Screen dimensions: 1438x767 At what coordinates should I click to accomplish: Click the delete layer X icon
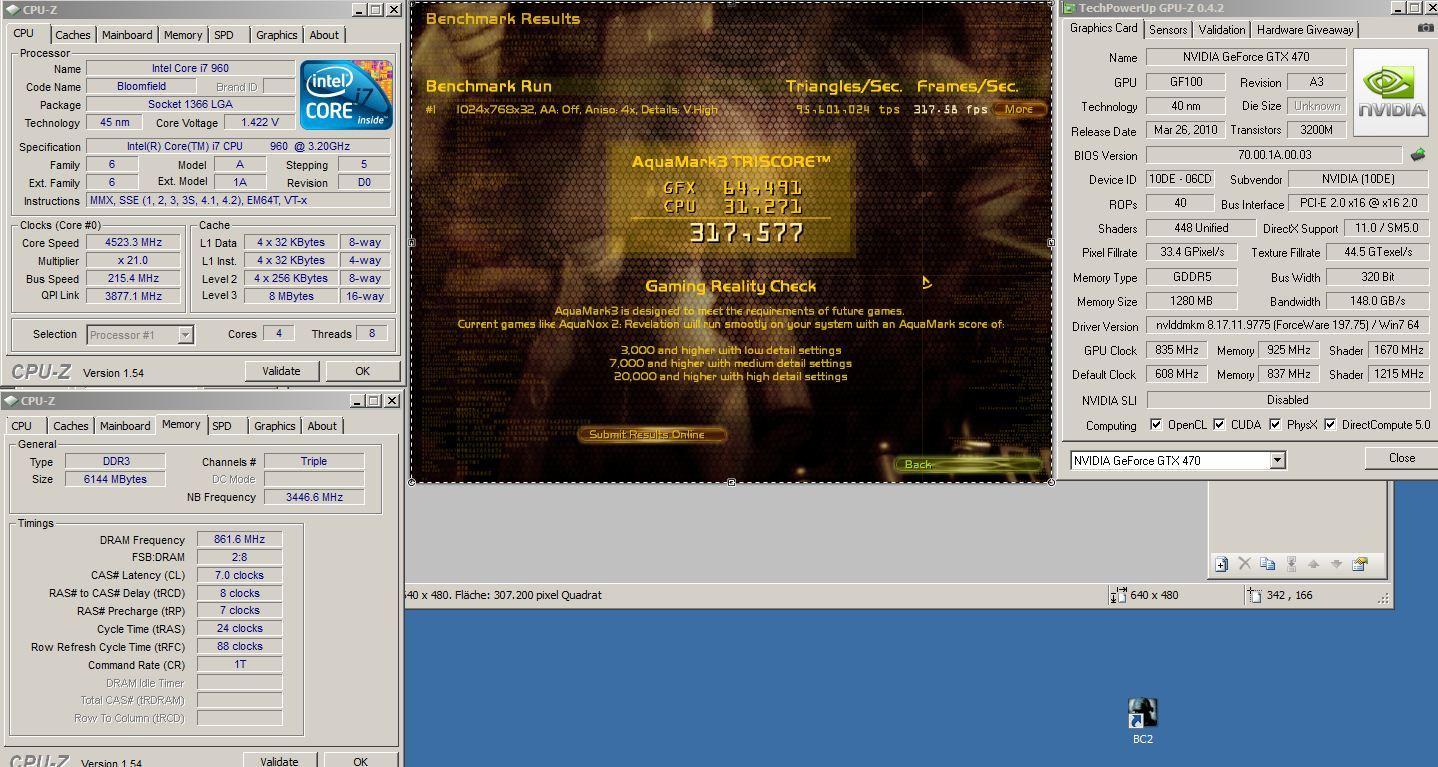[1244, 564]
